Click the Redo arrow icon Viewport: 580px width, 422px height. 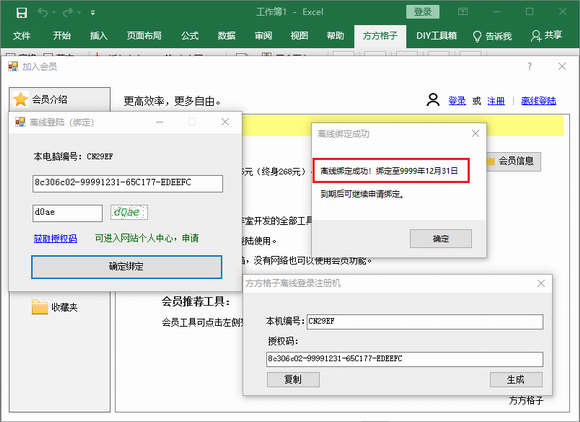[x=68, y=13]
